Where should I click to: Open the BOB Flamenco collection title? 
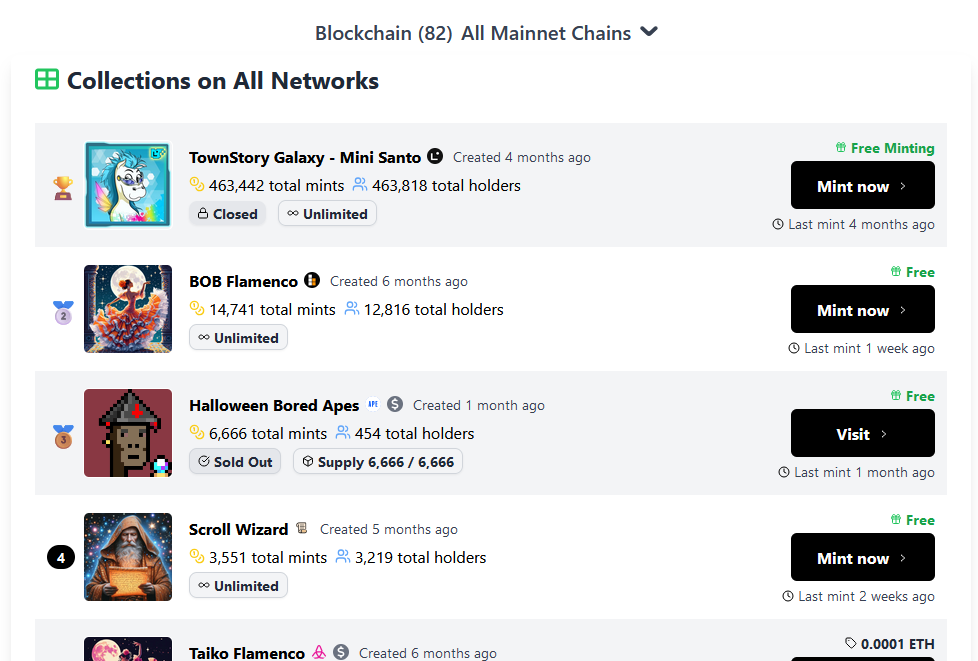(x=243, y=281)
